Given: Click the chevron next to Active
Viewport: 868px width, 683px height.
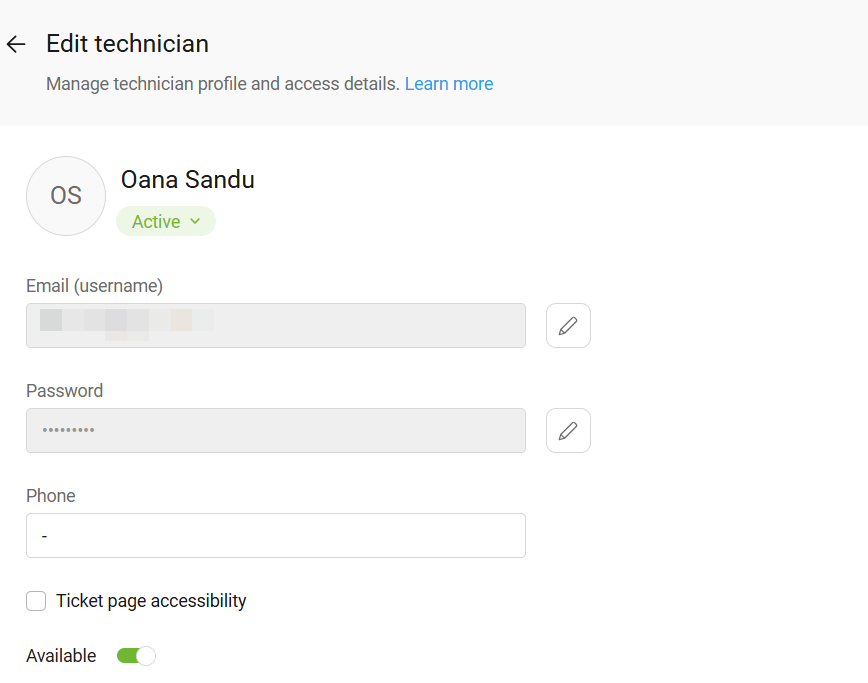Looking at the screenshot, I should point(195,221).
